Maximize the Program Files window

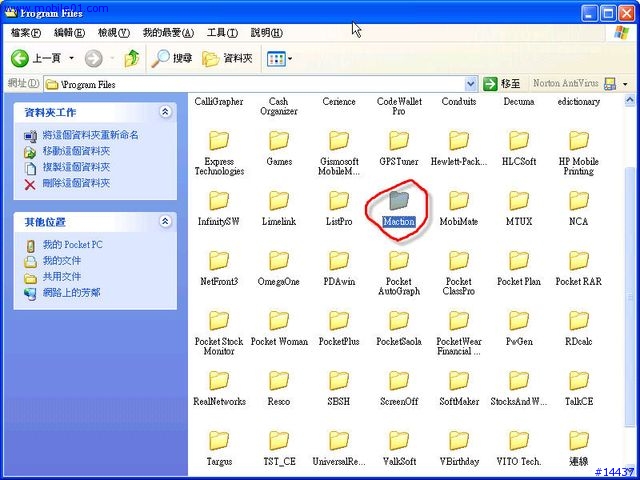pos(608,13)
